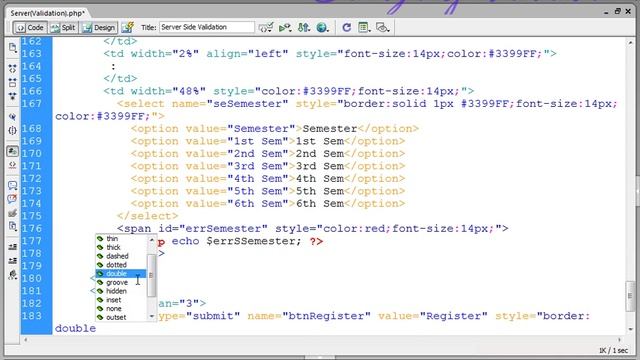Choose 'none' in code hint list
The width and height of the screenshot is (640, 360).
click(121, 309)
